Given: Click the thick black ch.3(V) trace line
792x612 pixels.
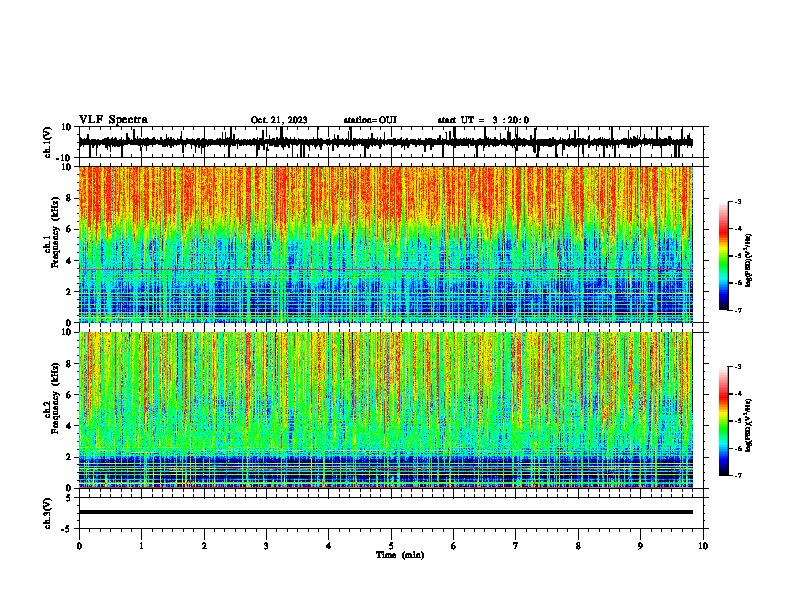Looking at the screenshot, I should [x=385, y=512].
